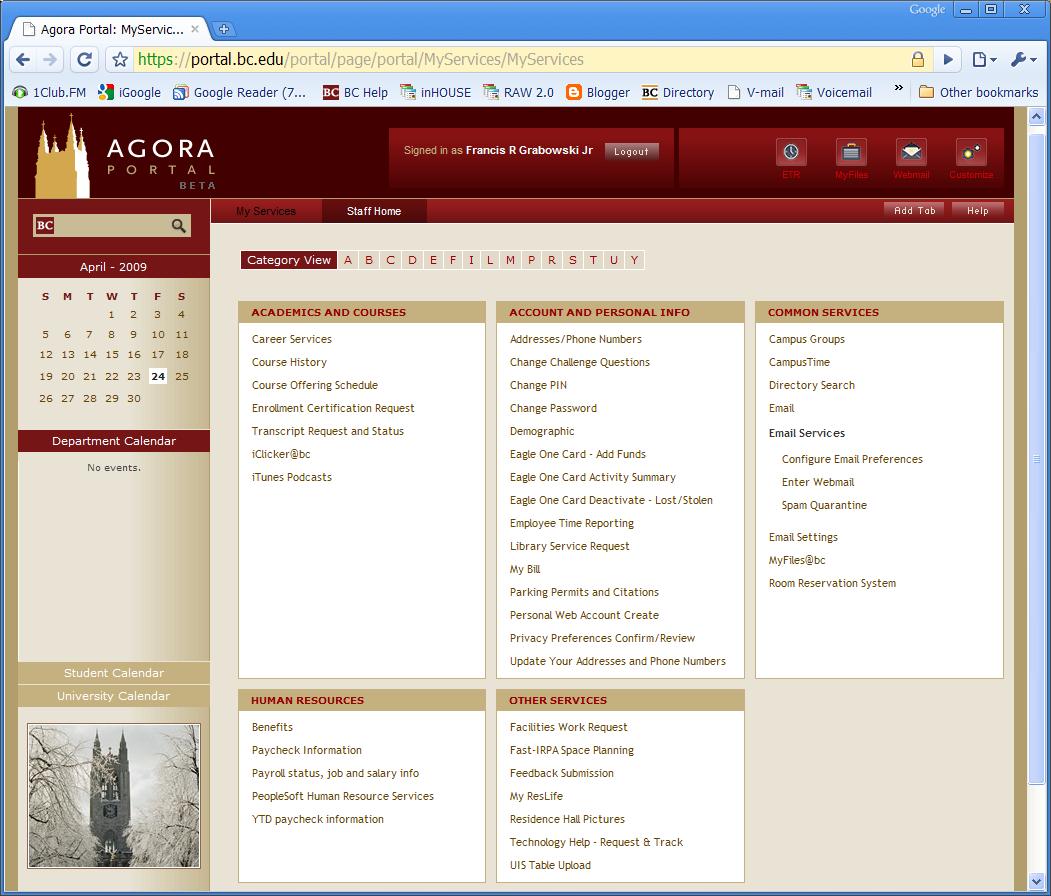Open the BC Directory bookmark
Viewport: 1051px width, 896px height.
click(x=678, y=92)
